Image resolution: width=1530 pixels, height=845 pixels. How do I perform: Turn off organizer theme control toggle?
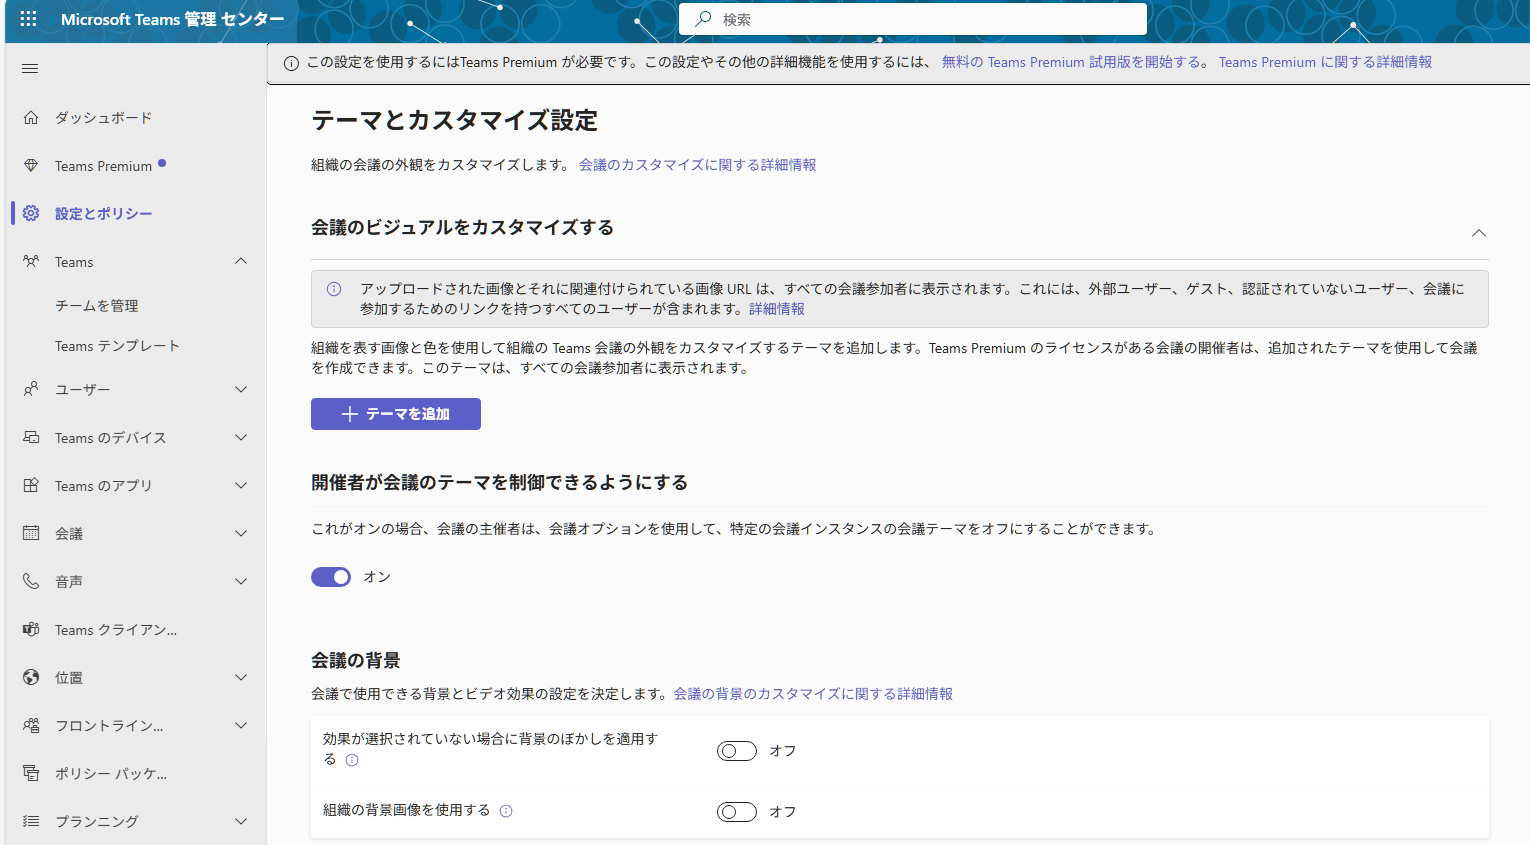point(331,577)
